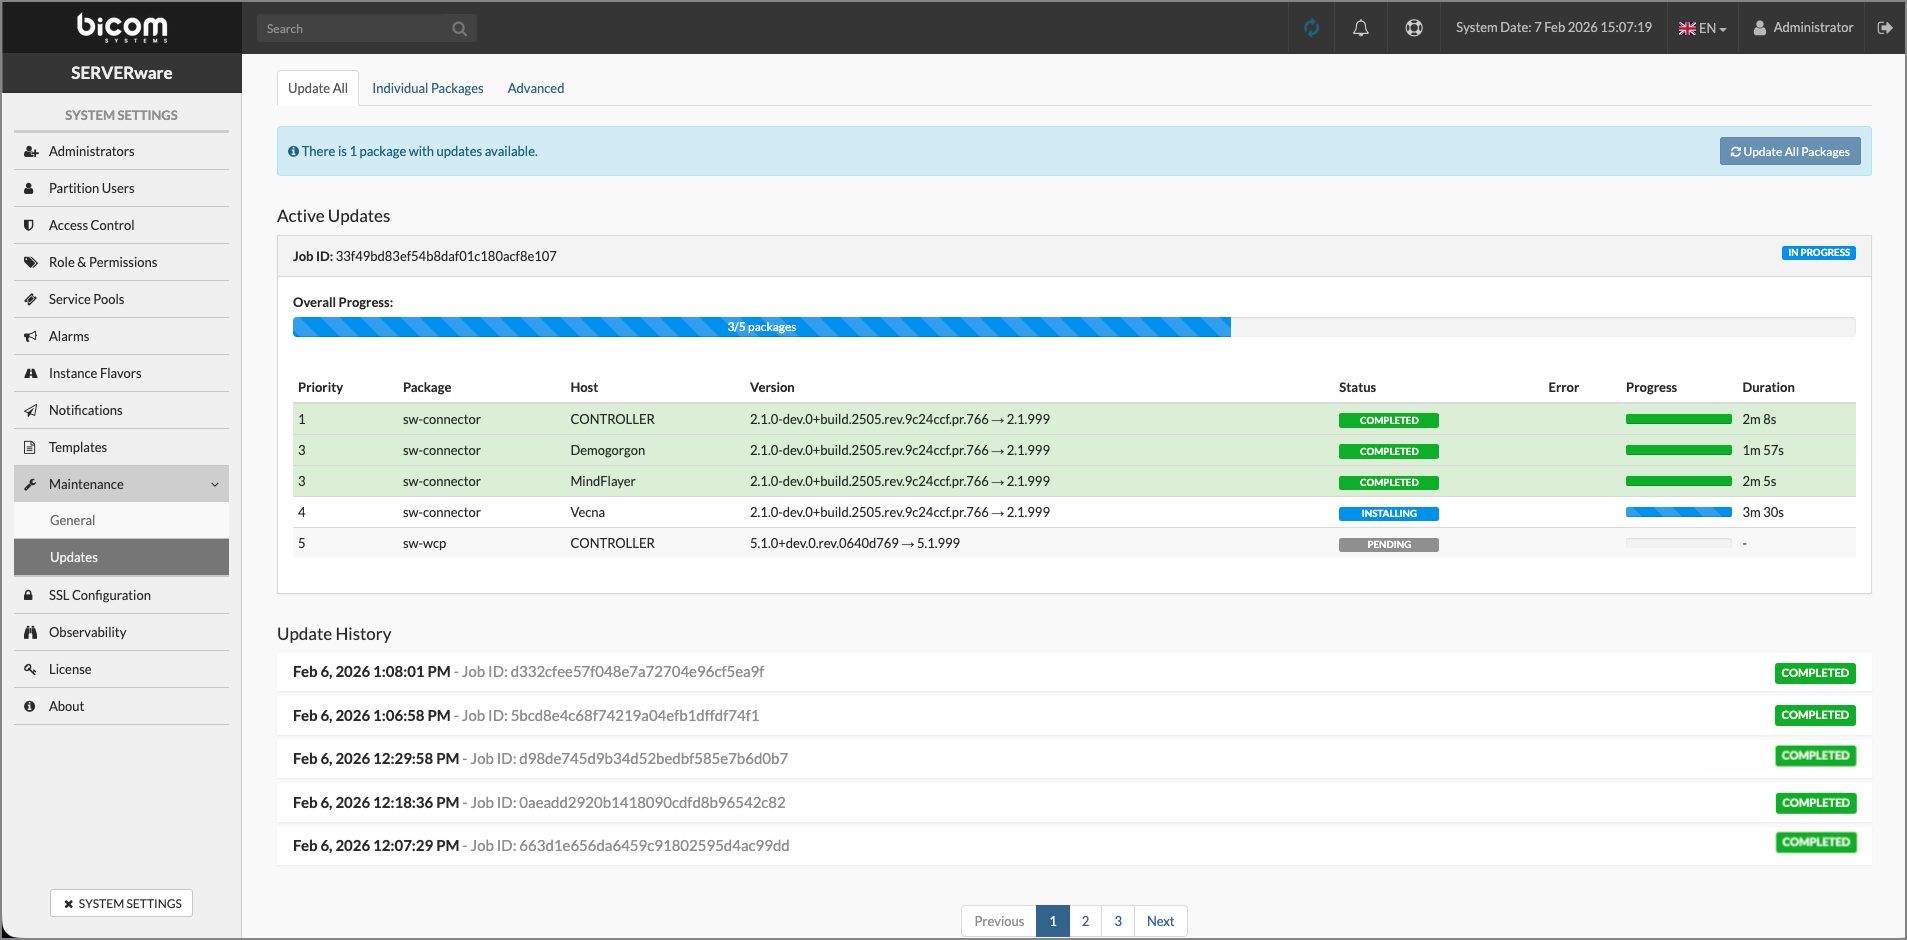Image resolution: width=1907 pixels, height=940 pixels.
Task: Expand history job d332cfee from 1:08:01 PM
Action: tap(1074, 673)
